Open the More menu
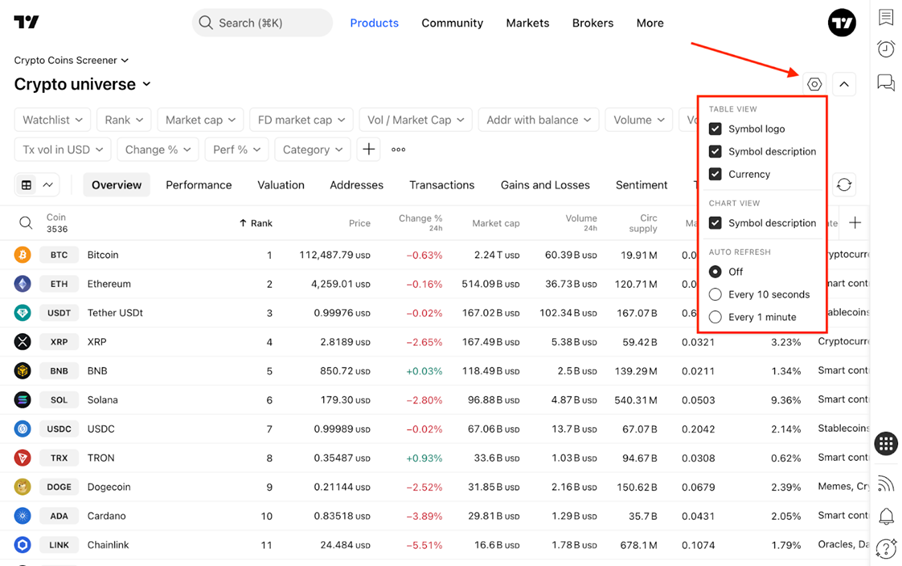 650,23
